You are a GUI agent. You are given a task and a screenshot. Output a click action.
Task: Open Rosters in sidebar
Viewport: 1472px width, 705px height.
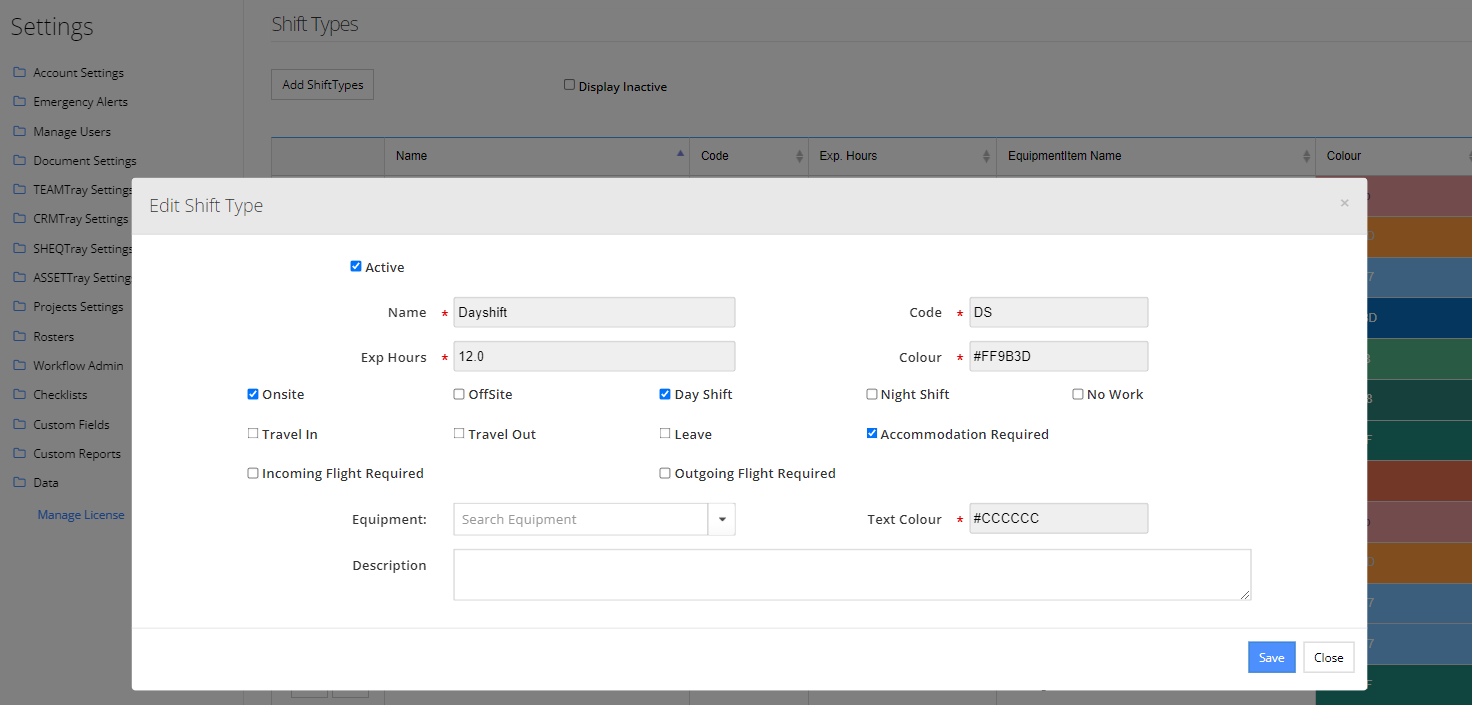(53, 336)
